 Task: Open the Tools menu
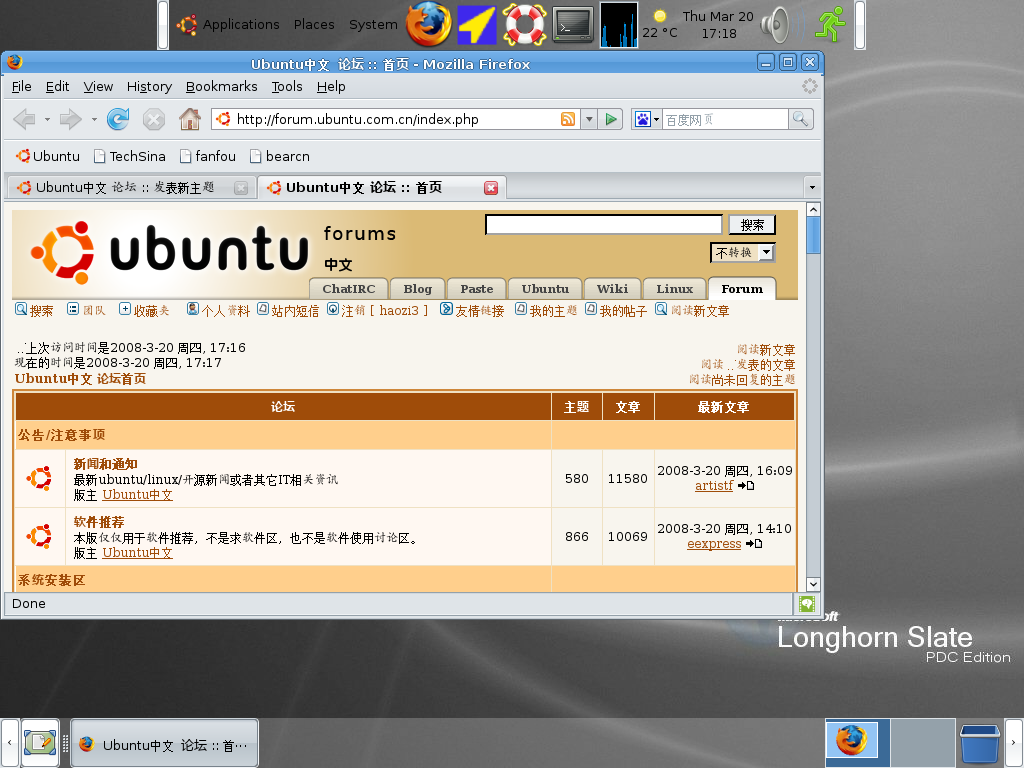point(287,86)
